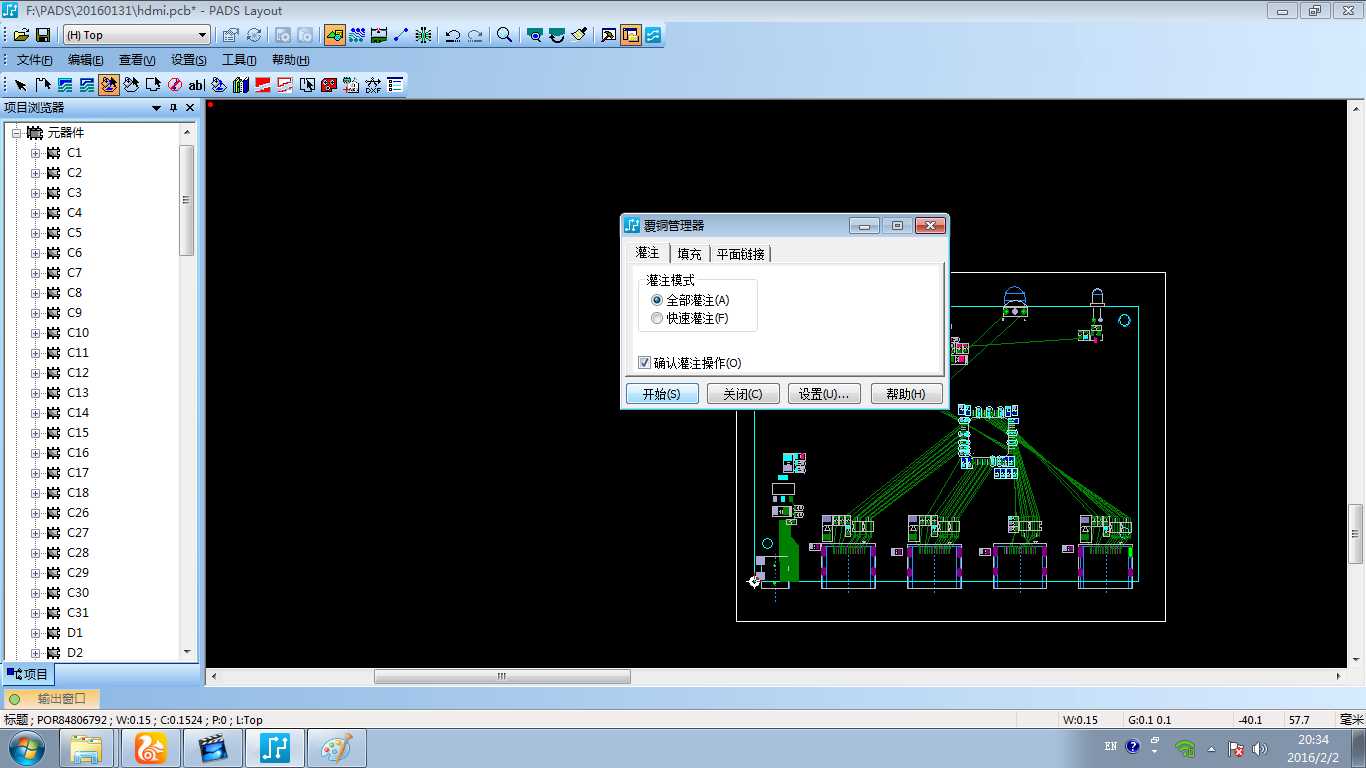Click the Redraw icon
1366x768 pixels.
click(579, 35)
